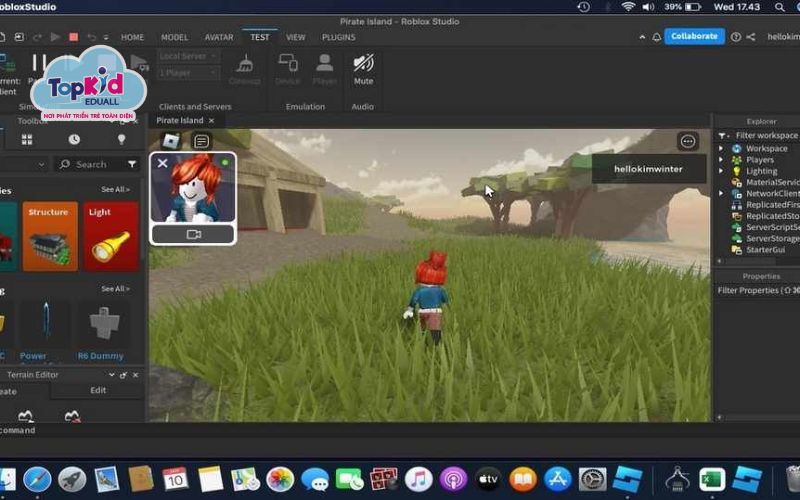Open Excel from the Dock

click(x=712, y=480)
